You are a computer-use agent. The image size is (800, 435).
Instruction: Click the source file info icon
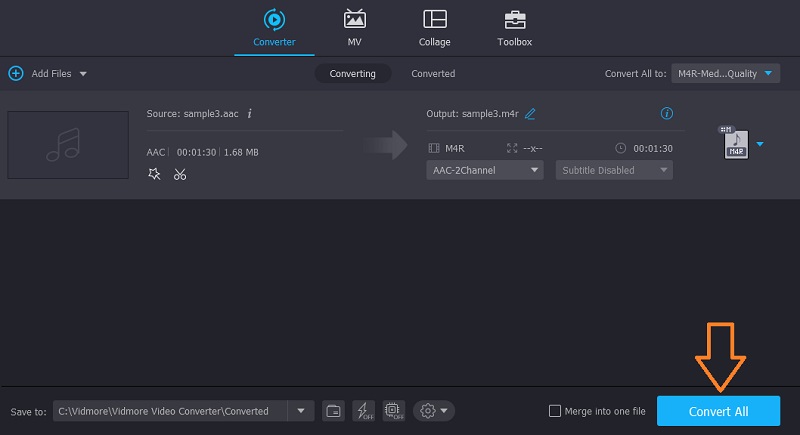[x=249, y=114]
